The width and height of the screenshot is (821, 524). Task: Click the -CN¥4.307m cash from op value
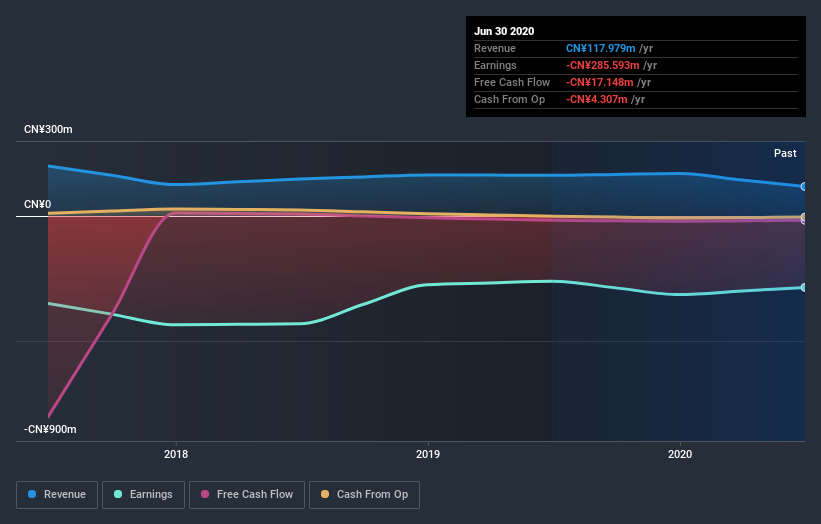(596, 99)
